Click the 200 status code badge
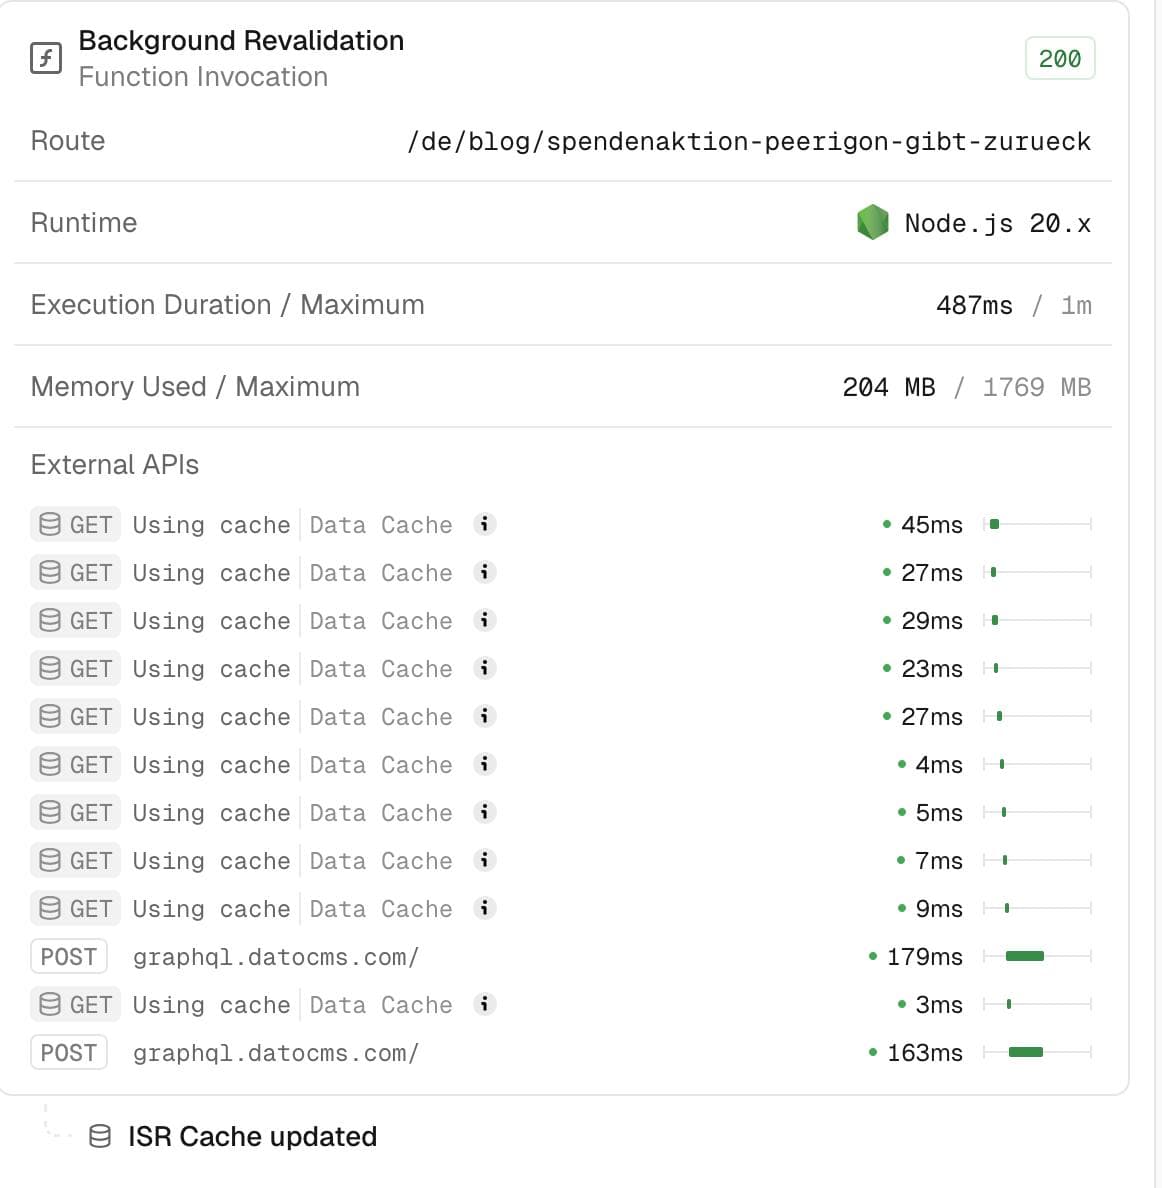 [1059, 59]
